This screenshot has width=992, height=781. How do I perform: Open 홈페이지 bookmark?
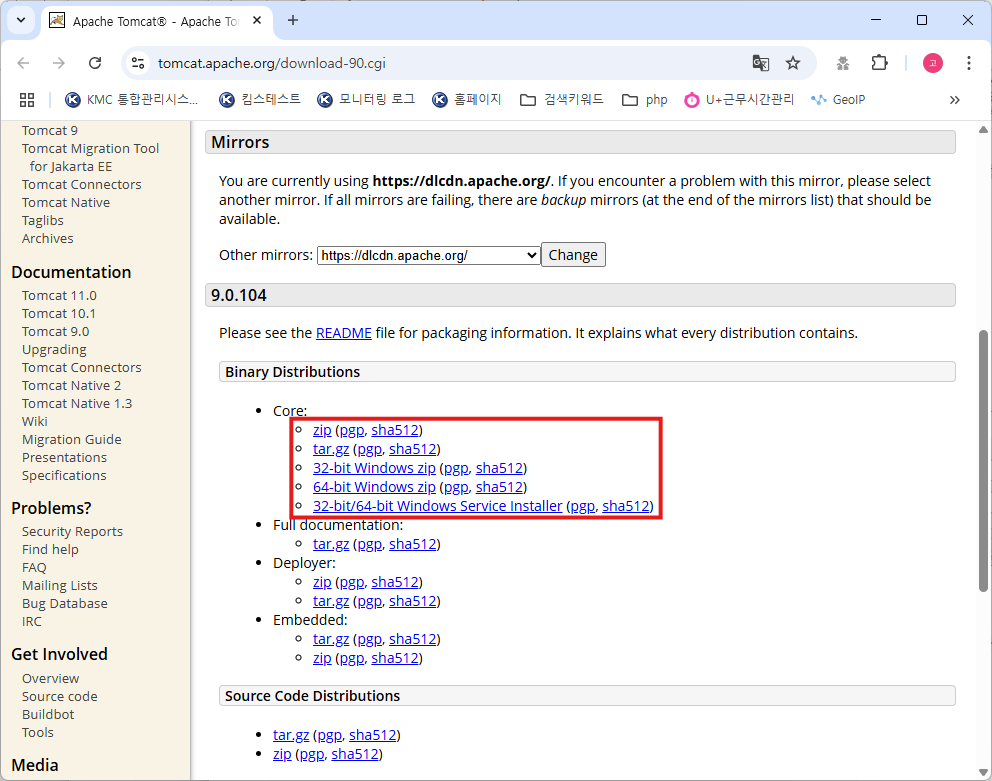467,99
